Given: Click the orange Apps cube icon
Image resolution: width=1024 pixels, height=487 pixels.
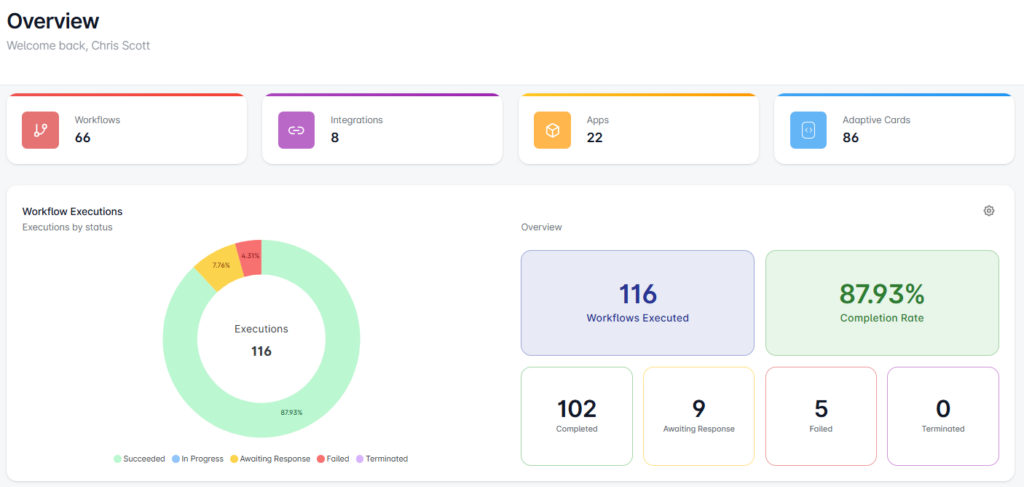Looking at the screenshot, I should [x=552, y=130].
